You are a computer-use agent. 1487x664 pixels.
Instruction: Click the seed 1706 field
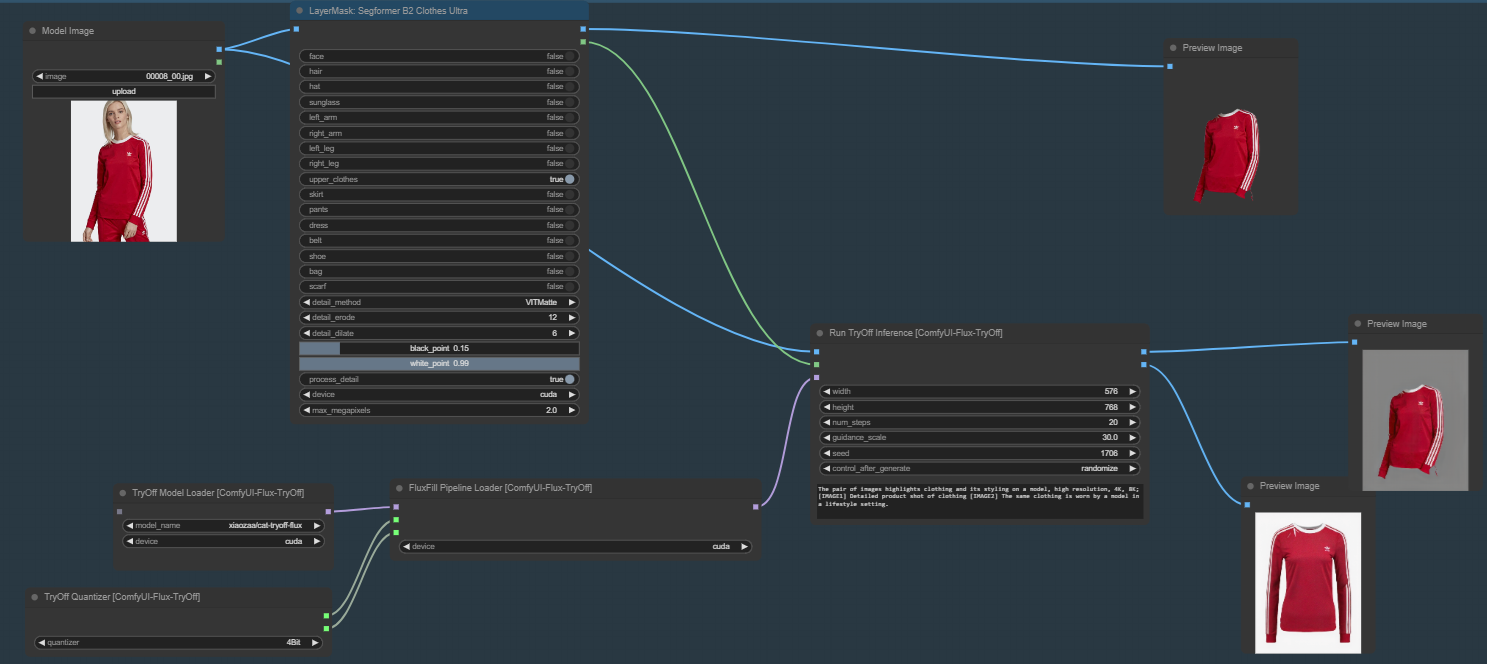[x=979, y=453]
